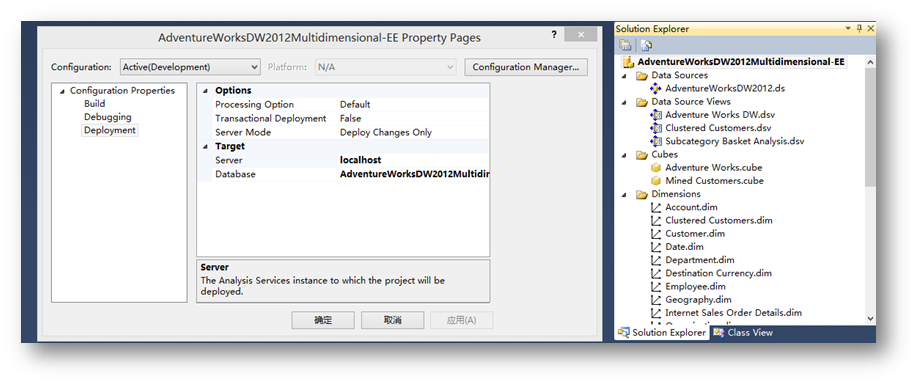Image resolution: width=918 pixels, height=385 pixels.
Task: Click the 确定 (OK) button
Action: [323, 320]
